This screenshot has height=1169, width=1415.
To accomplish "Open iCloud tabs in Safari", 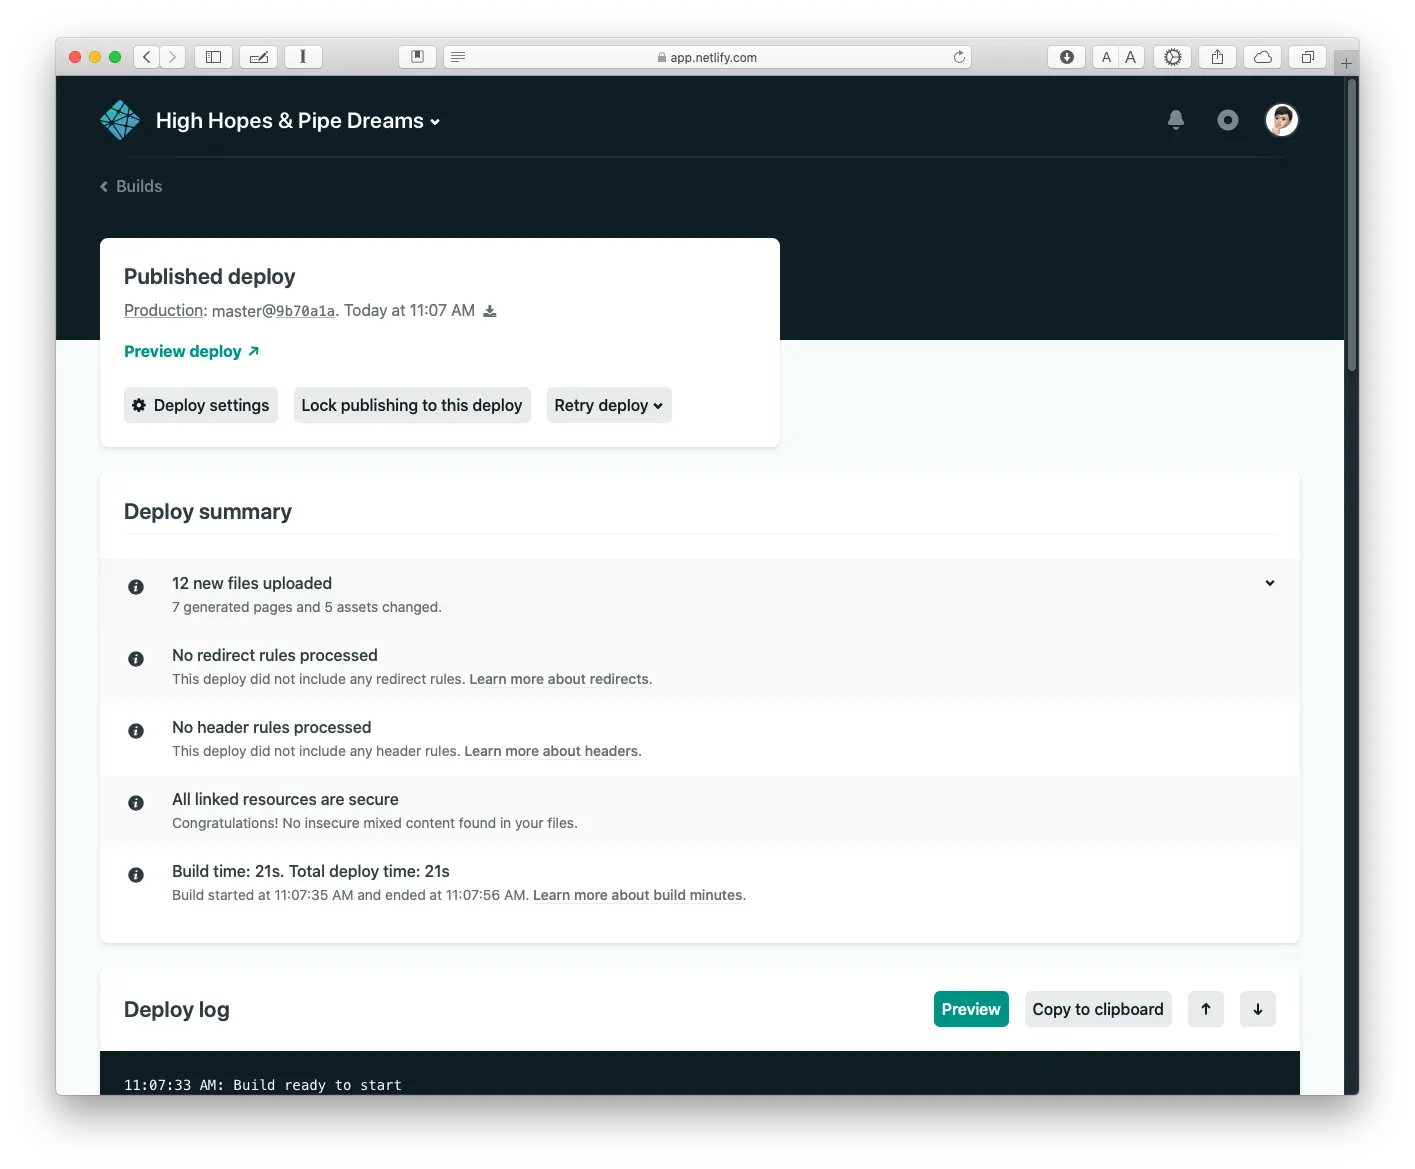I will tap(1263, 57).
